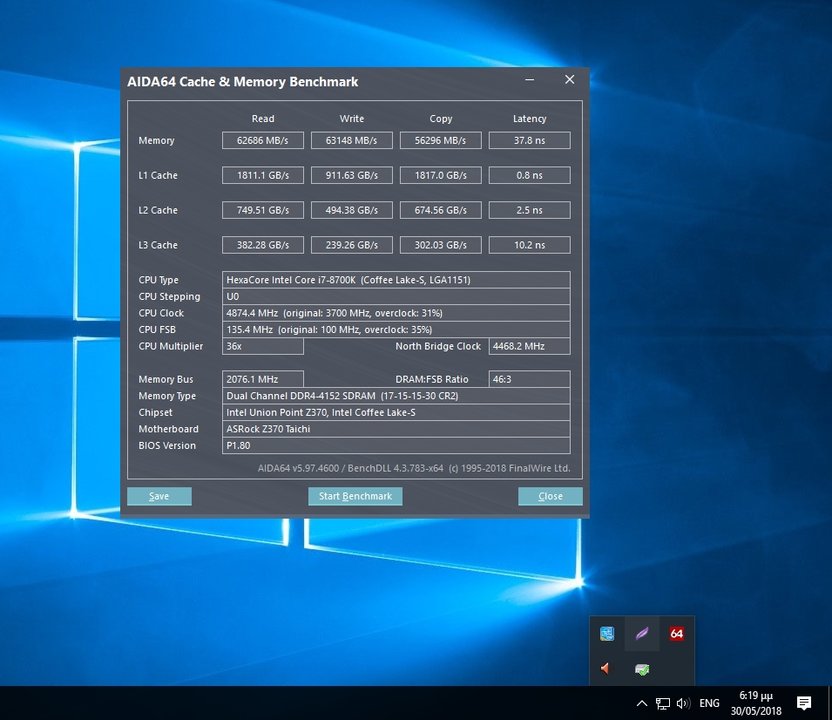This screenshot has width=832, height=720.
Task: Collapse the hidden tray icons chevron
Action: tap(642, 704)
